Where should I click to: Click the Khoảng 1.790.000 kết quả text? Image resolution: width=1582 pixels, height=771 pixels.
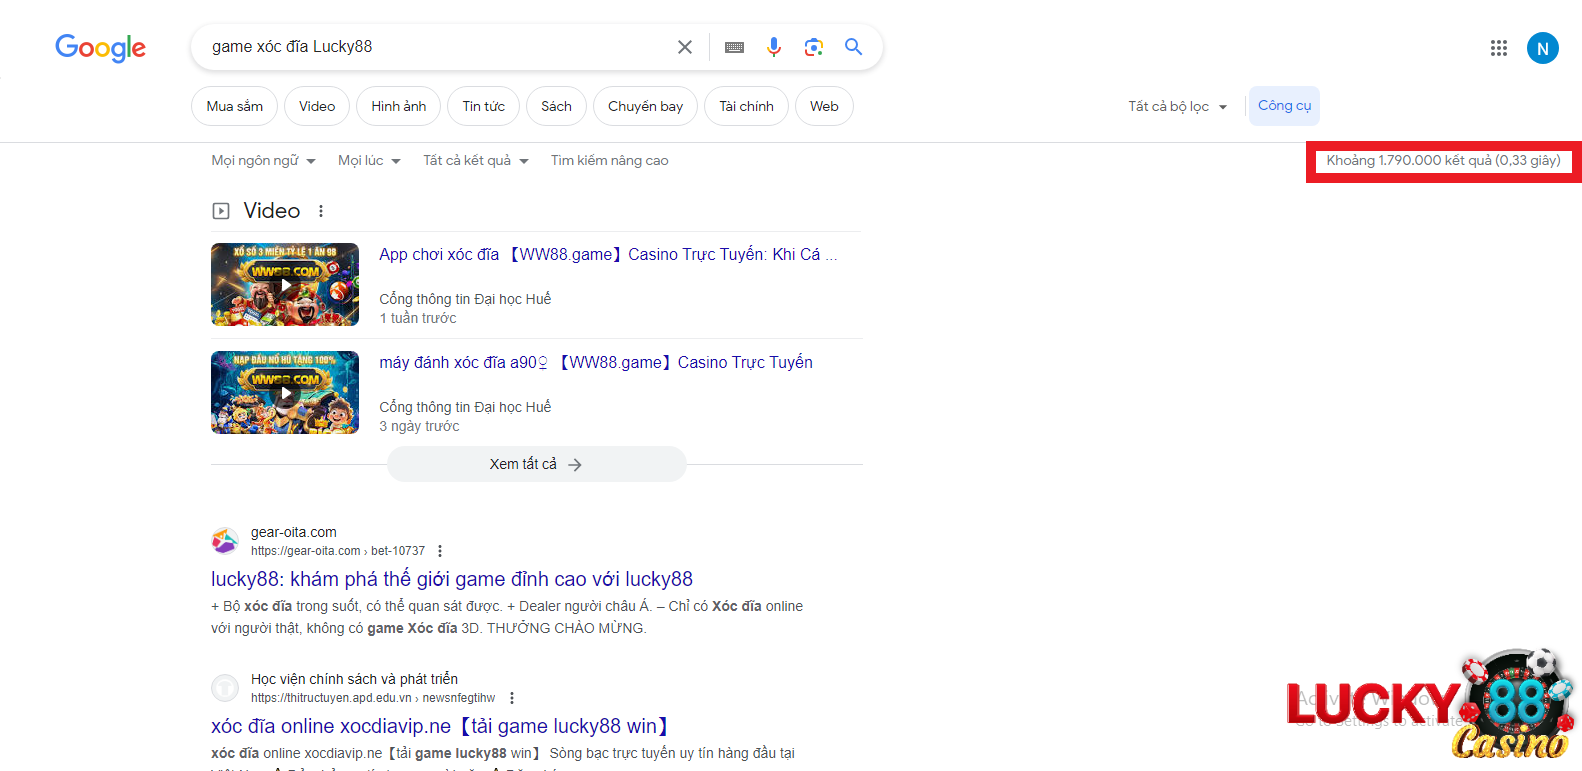point(1444,160)
